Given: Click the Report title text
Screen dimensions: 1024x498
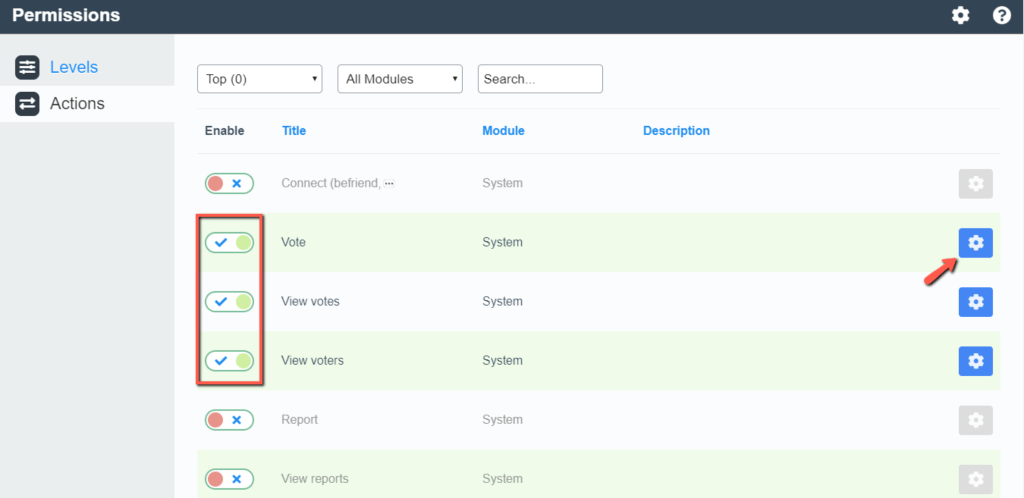Looking at the screenshot, I should (x=300, y=420).
